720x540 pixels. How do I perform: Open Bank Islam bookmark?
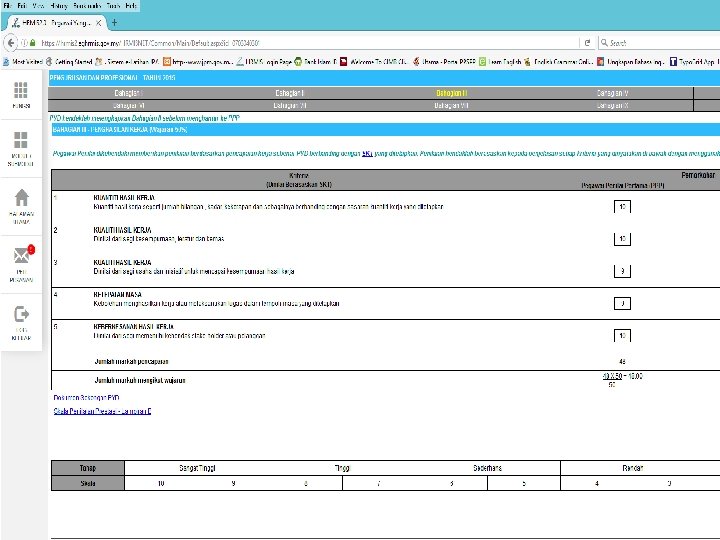click(x=316, y=62)
